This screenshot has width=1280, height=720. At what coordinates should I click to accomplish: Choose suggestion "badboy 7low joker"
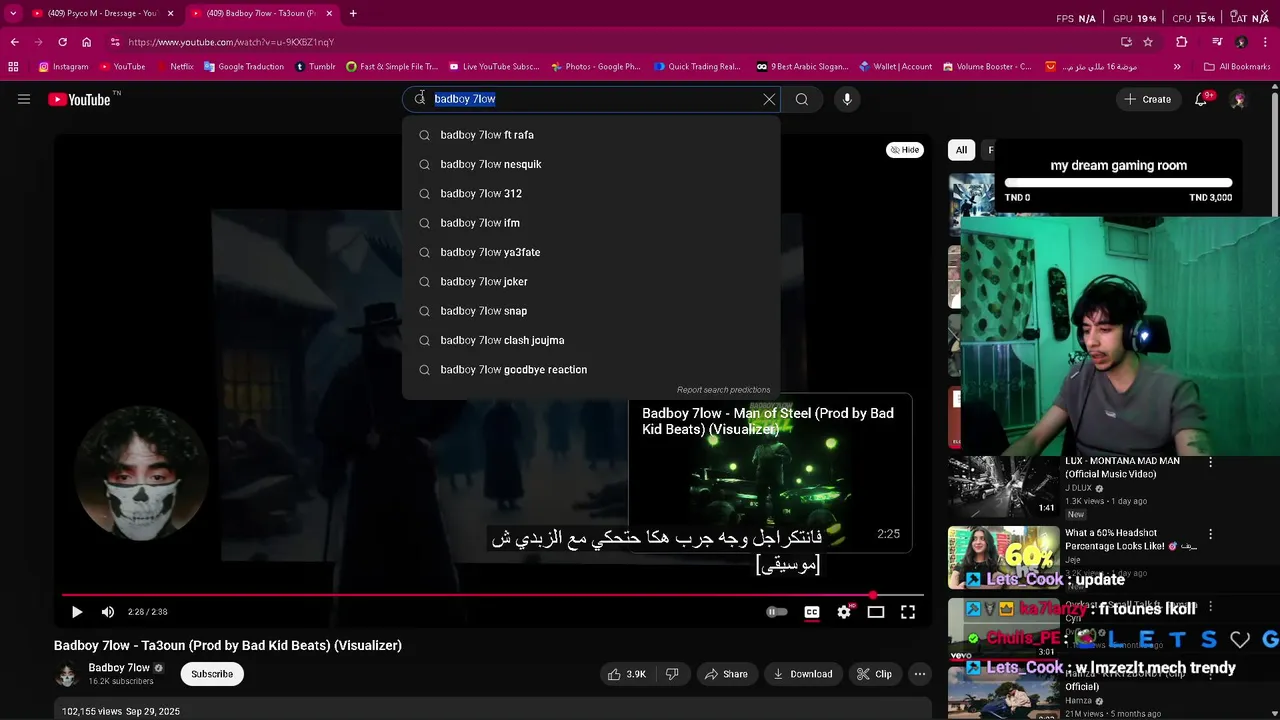click(591, 281)
